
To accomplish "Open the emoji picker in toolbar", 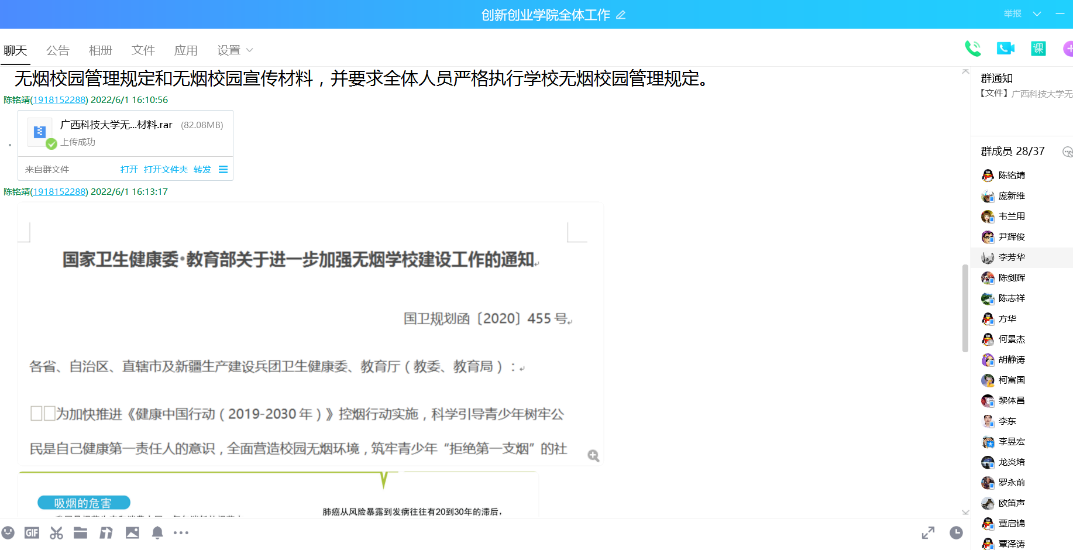I will [x=8, y=533].
